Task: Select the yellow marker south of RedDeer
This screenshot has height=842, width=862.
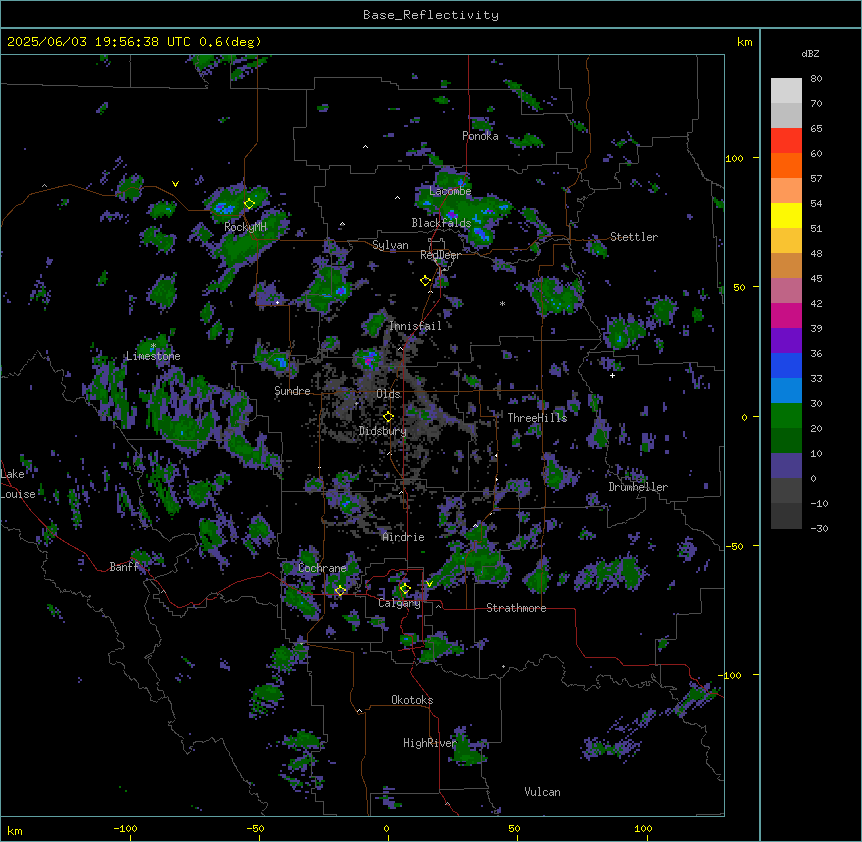Action: click(x=426, y=281)
